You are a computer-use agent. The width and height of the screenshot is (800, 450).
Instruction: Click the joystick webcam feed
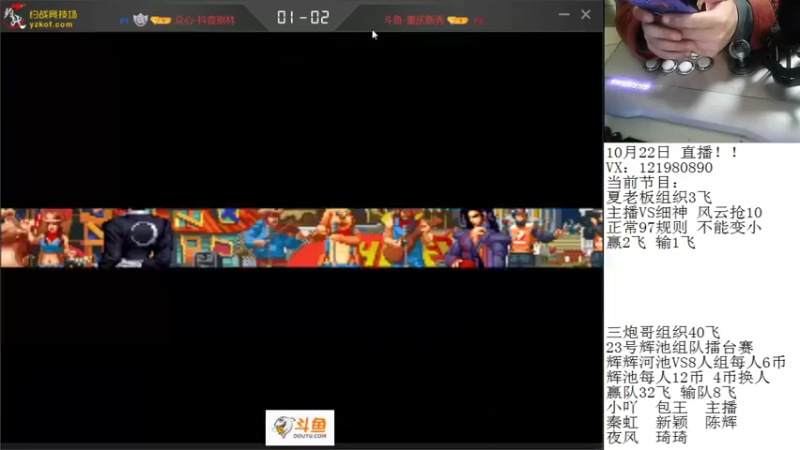tap(702, 70)
